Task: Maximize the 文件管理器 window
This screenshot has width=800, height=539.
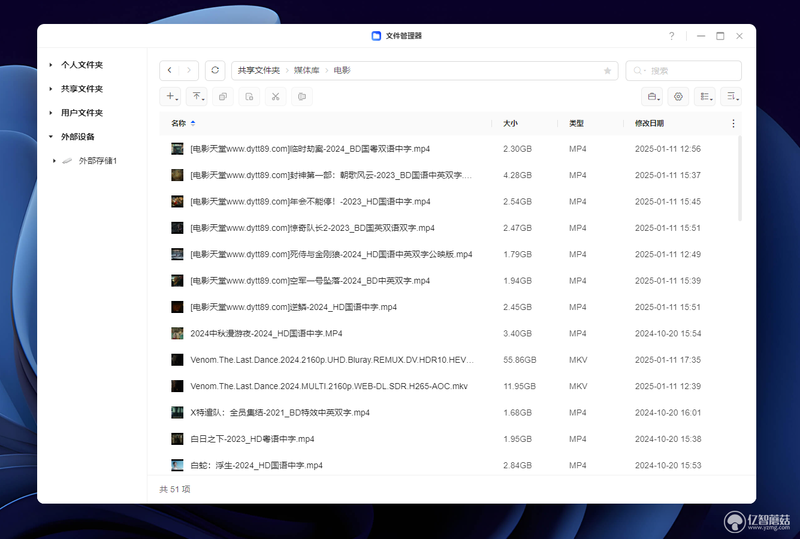Action: 720,36
